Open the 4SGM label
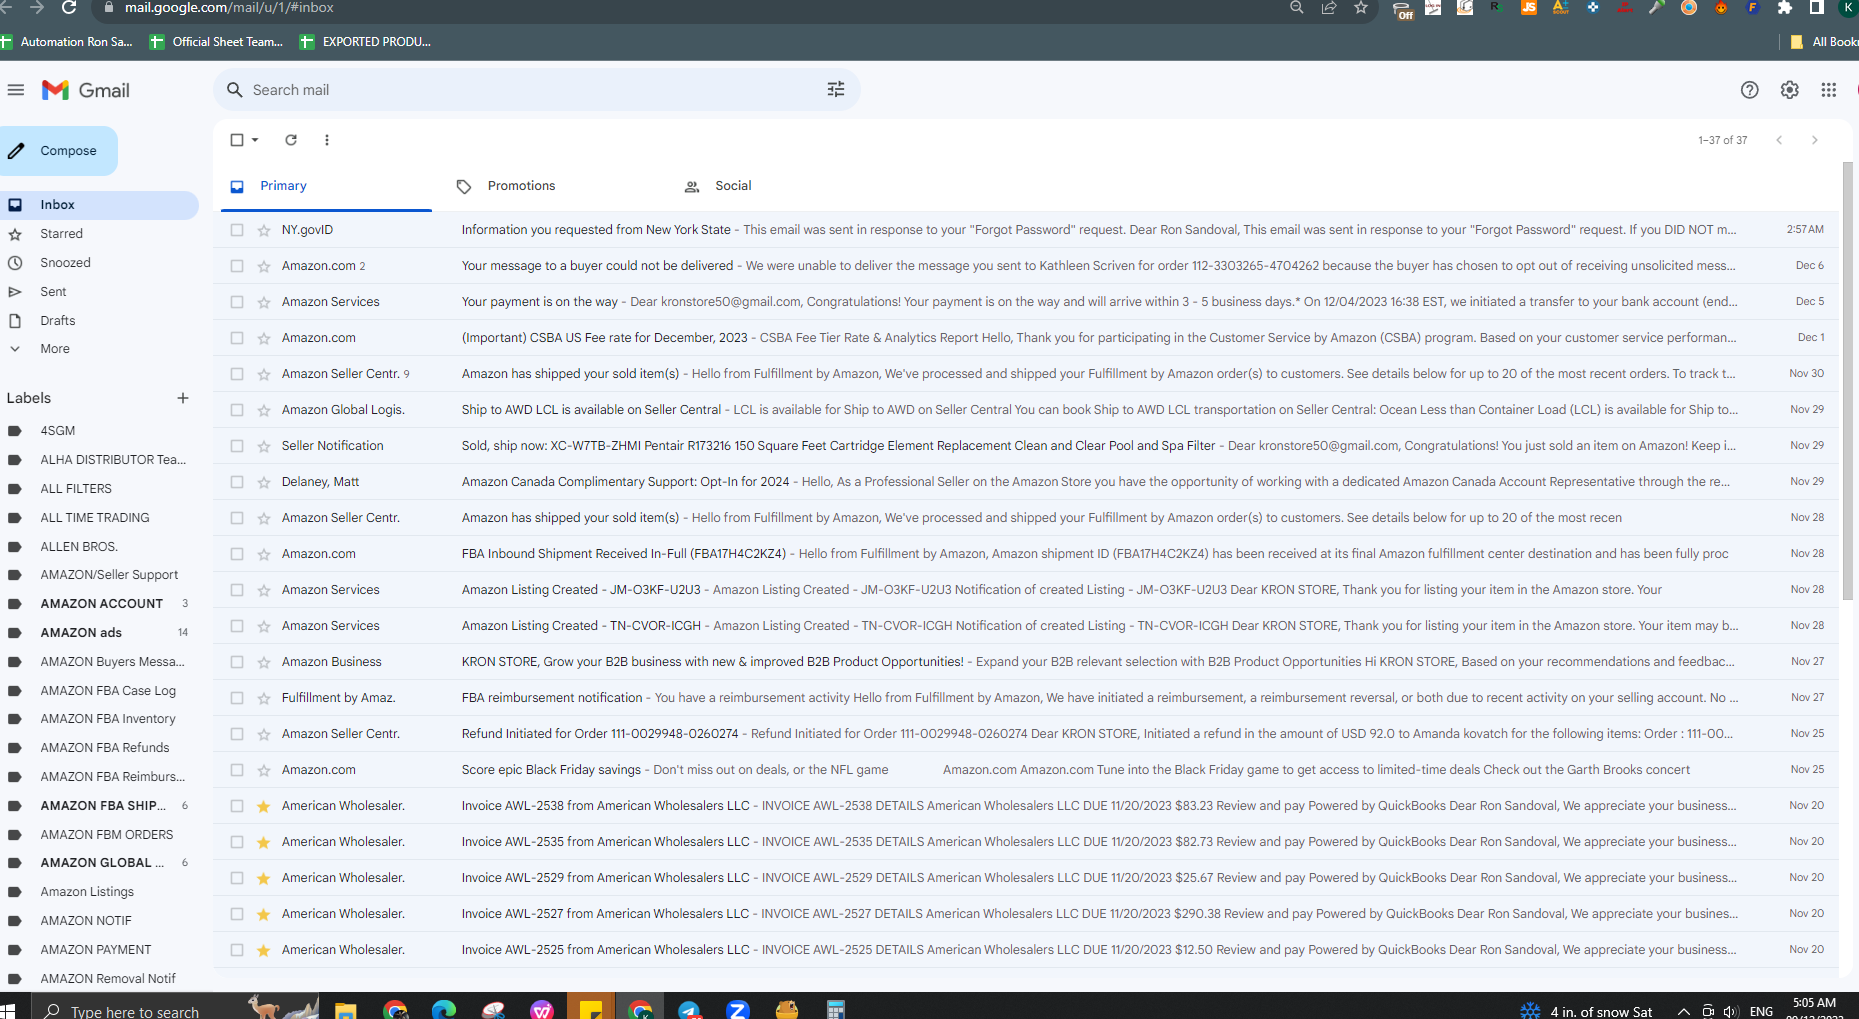The height and width of the screenshot is (1019, 1859). pos(57,431)
